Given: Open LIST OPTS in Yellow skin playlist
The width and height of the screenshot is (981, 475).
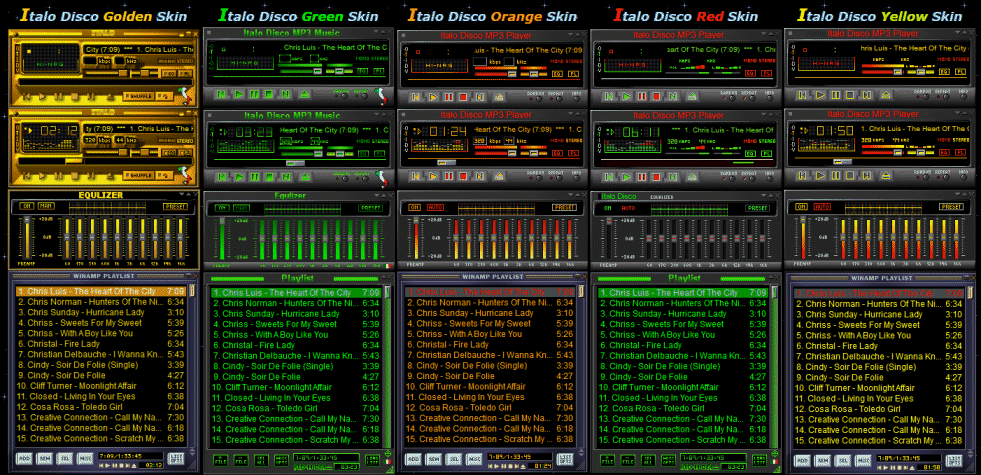Looking at the screenshot, I should click(x=955, y=459).
